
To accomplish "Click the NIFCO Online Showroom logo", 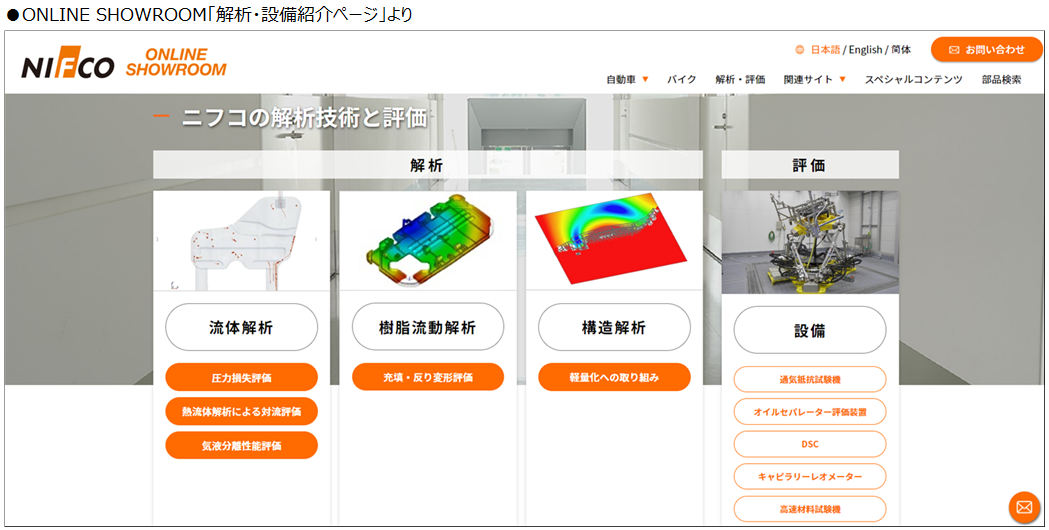I will (124, 63).
